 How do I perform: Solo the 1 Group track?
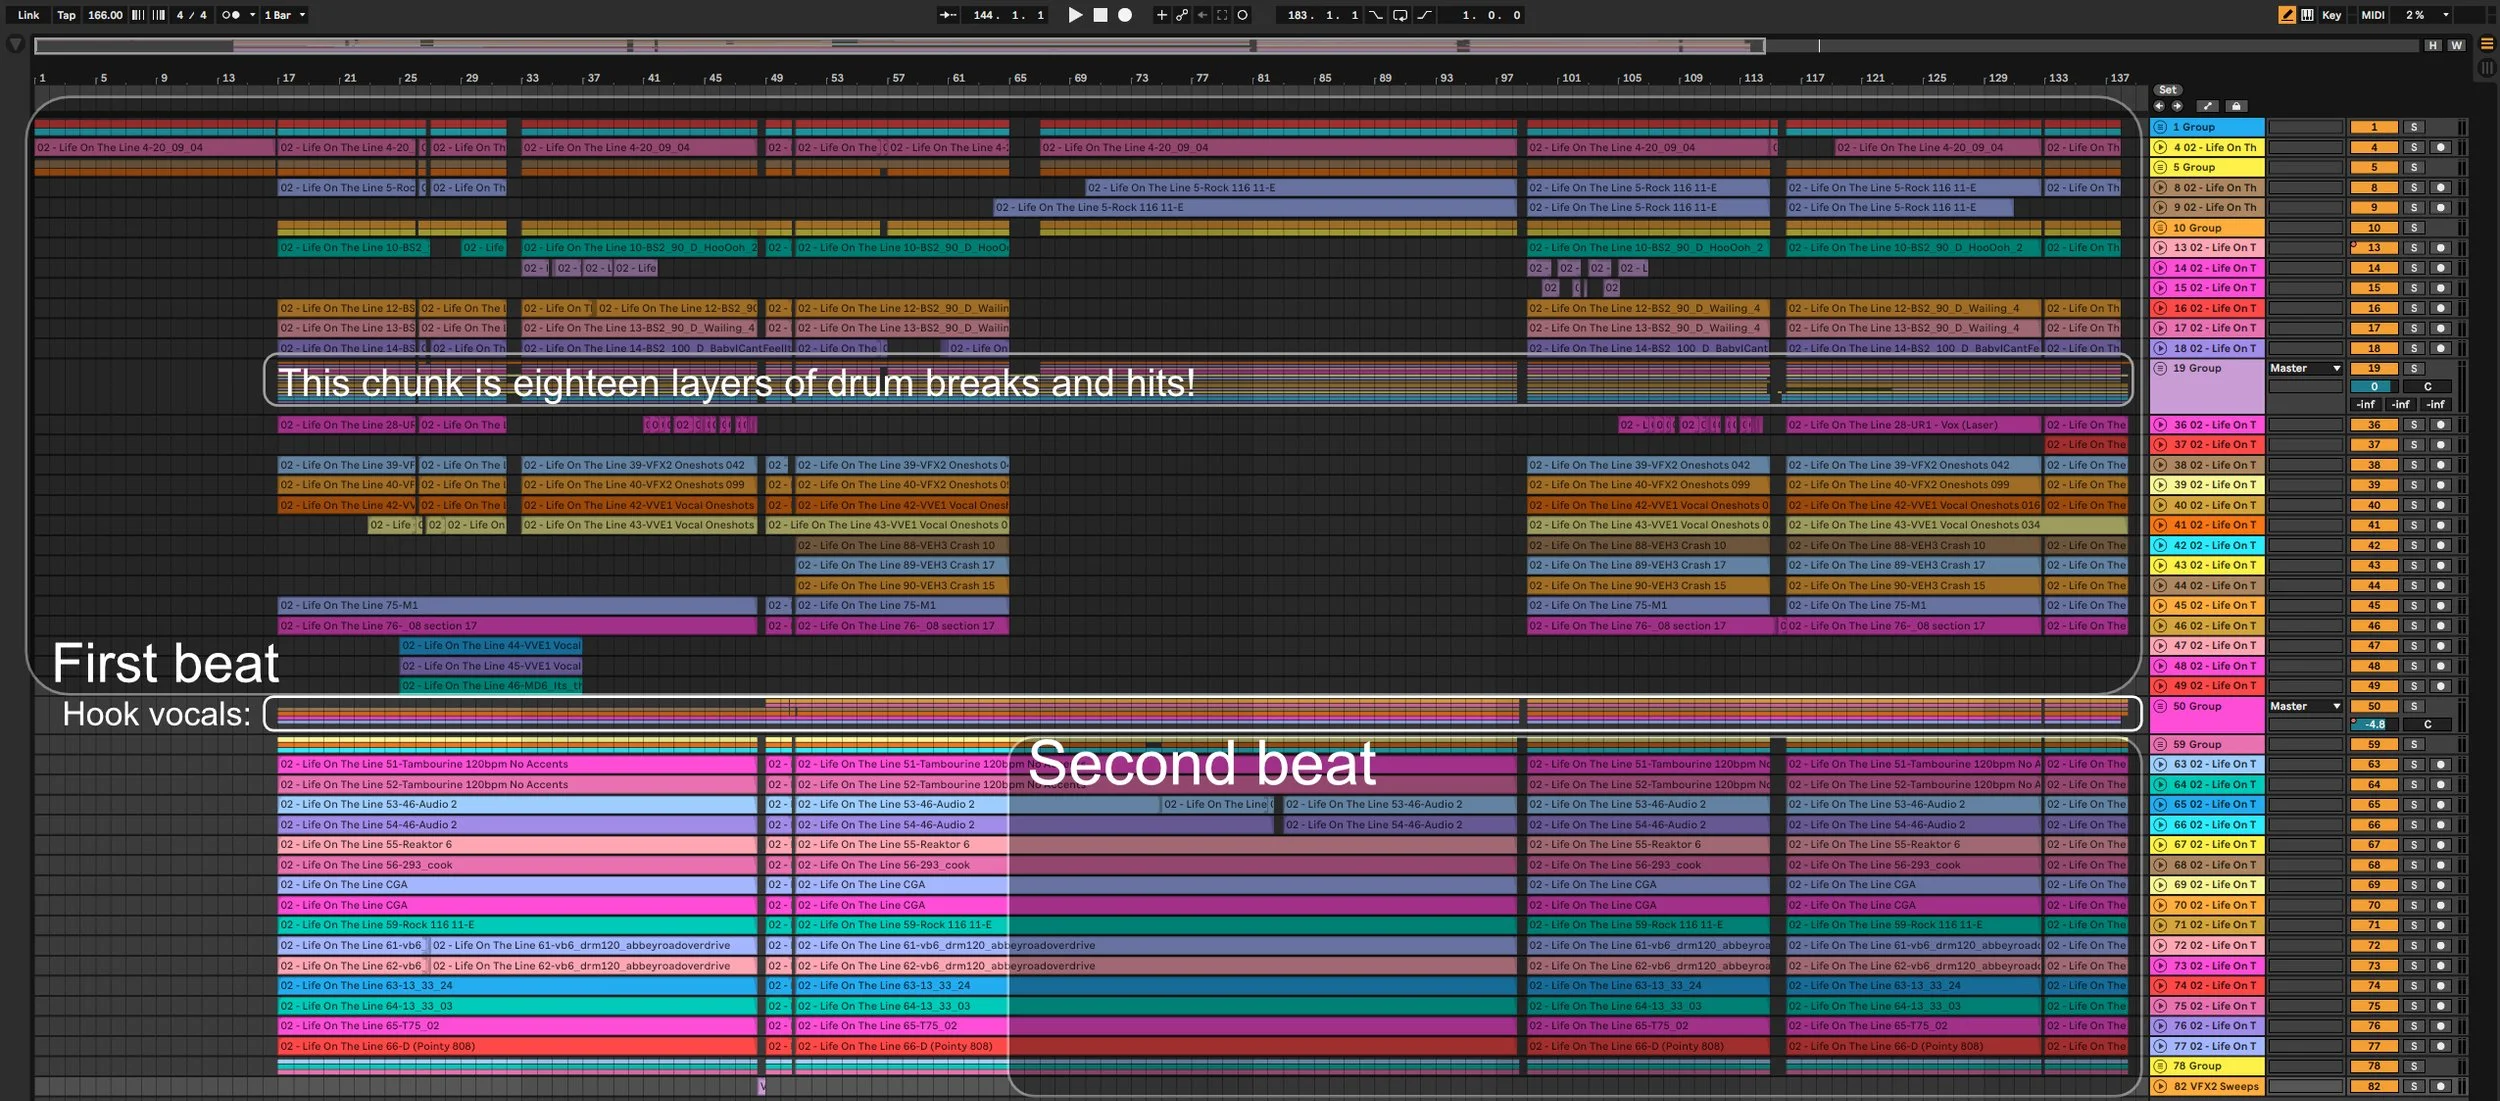click(x=2414, y=127)
